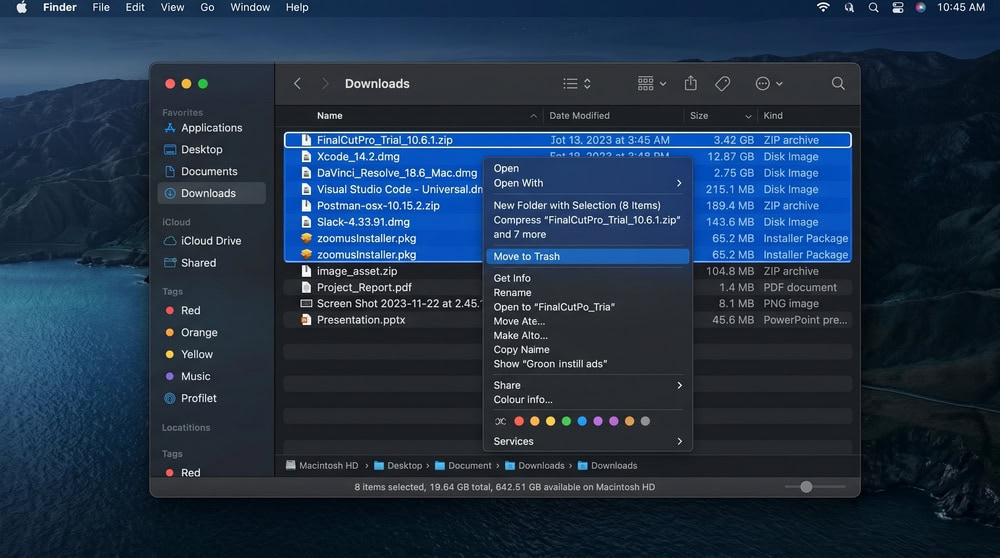
Task: Select Project_Report.pdf in the list
Action: click(x=567, y=288)
